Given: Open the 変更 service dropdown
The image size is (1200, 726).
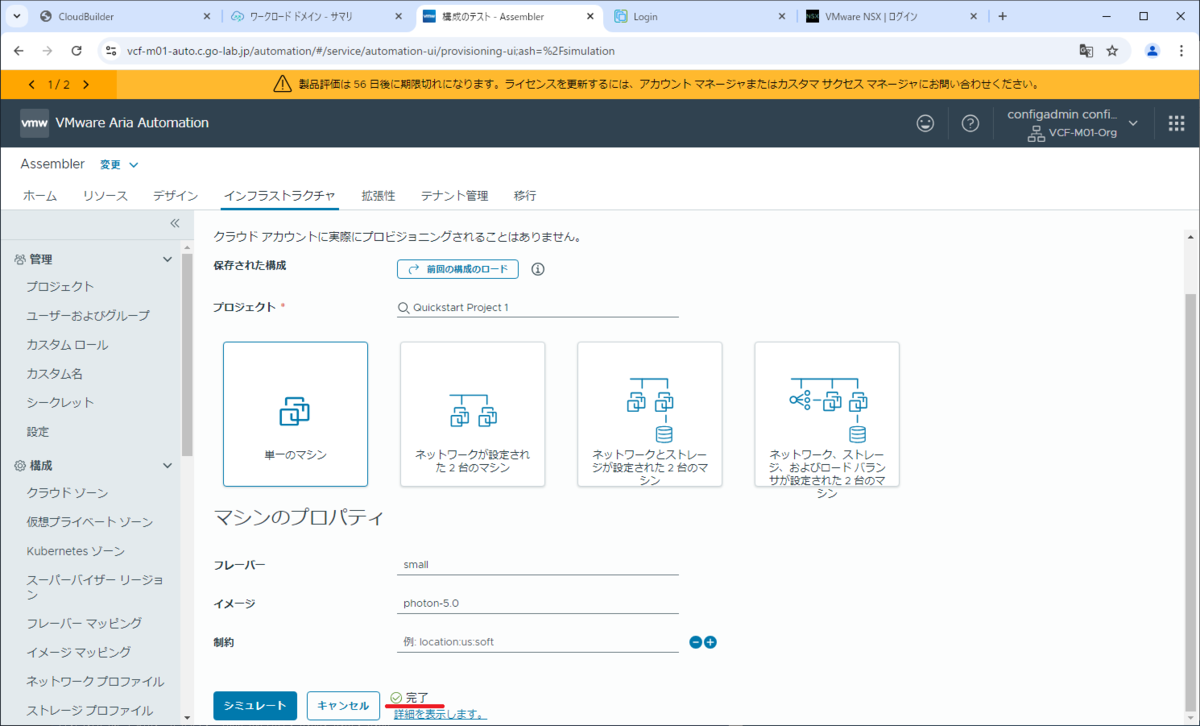Looking at the screenshot, I should 119,165.
